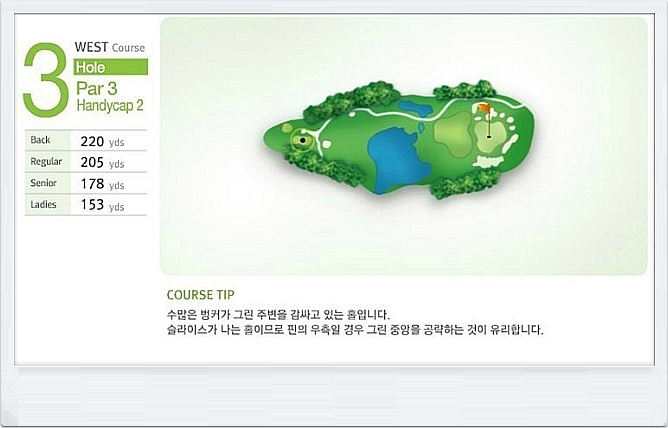Select the 'Ladies' tee row label
668x428 pixels.
43,204
